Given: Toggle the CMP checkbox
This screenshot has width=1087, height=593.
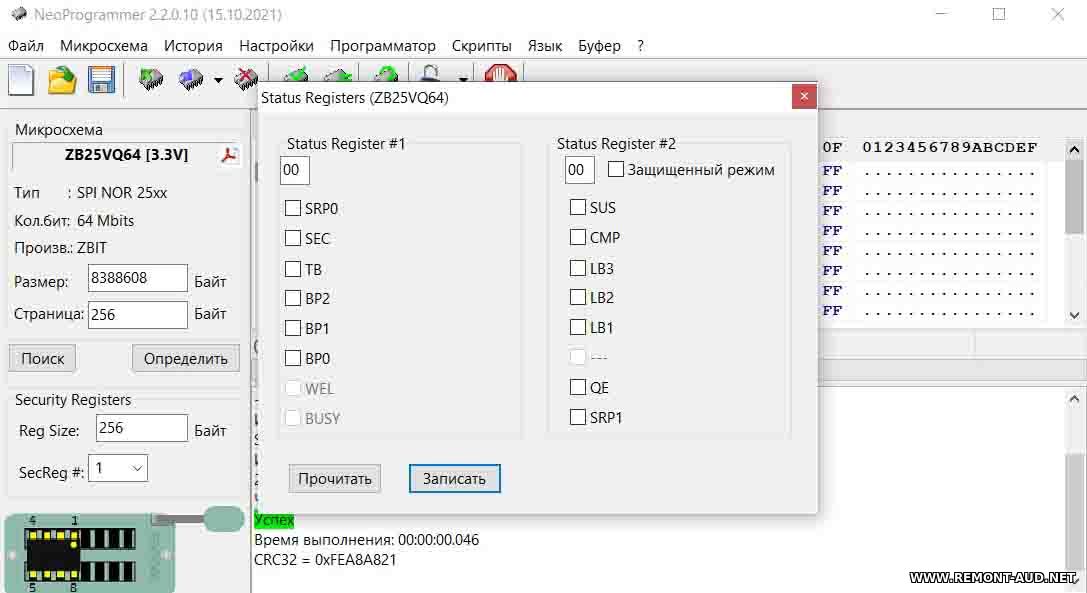Looking at the screenshot, I should [577, 237].
